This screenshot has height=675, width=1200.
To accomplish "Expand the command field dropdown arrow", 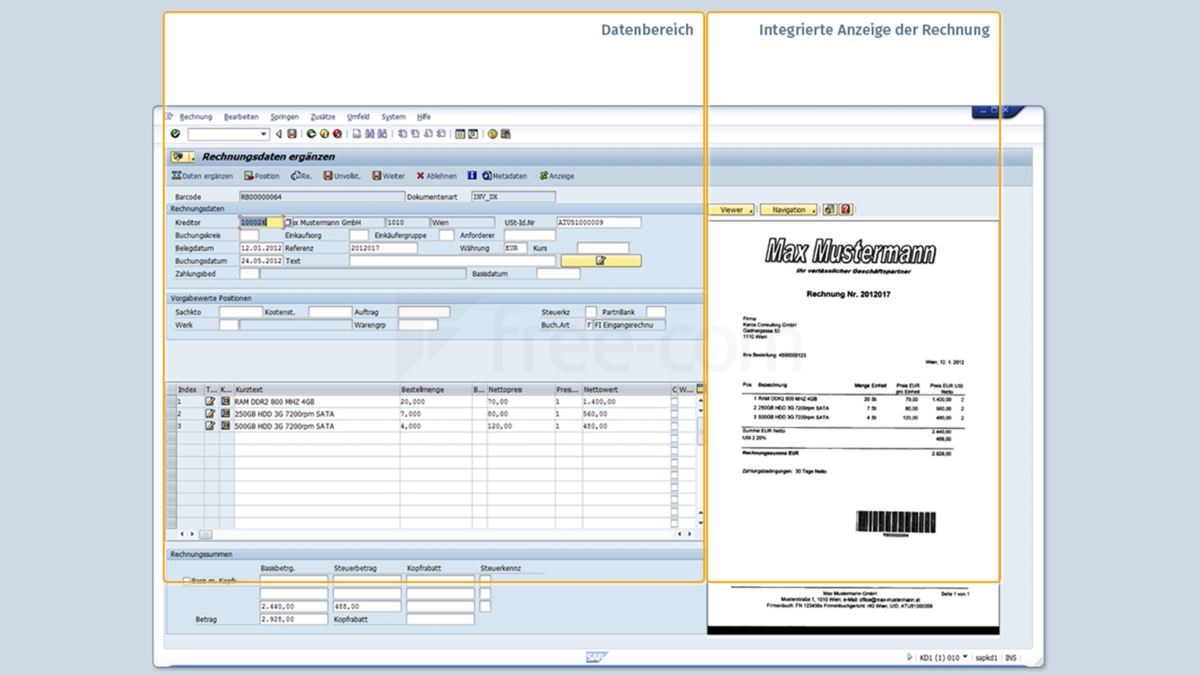I will [263, 133].
